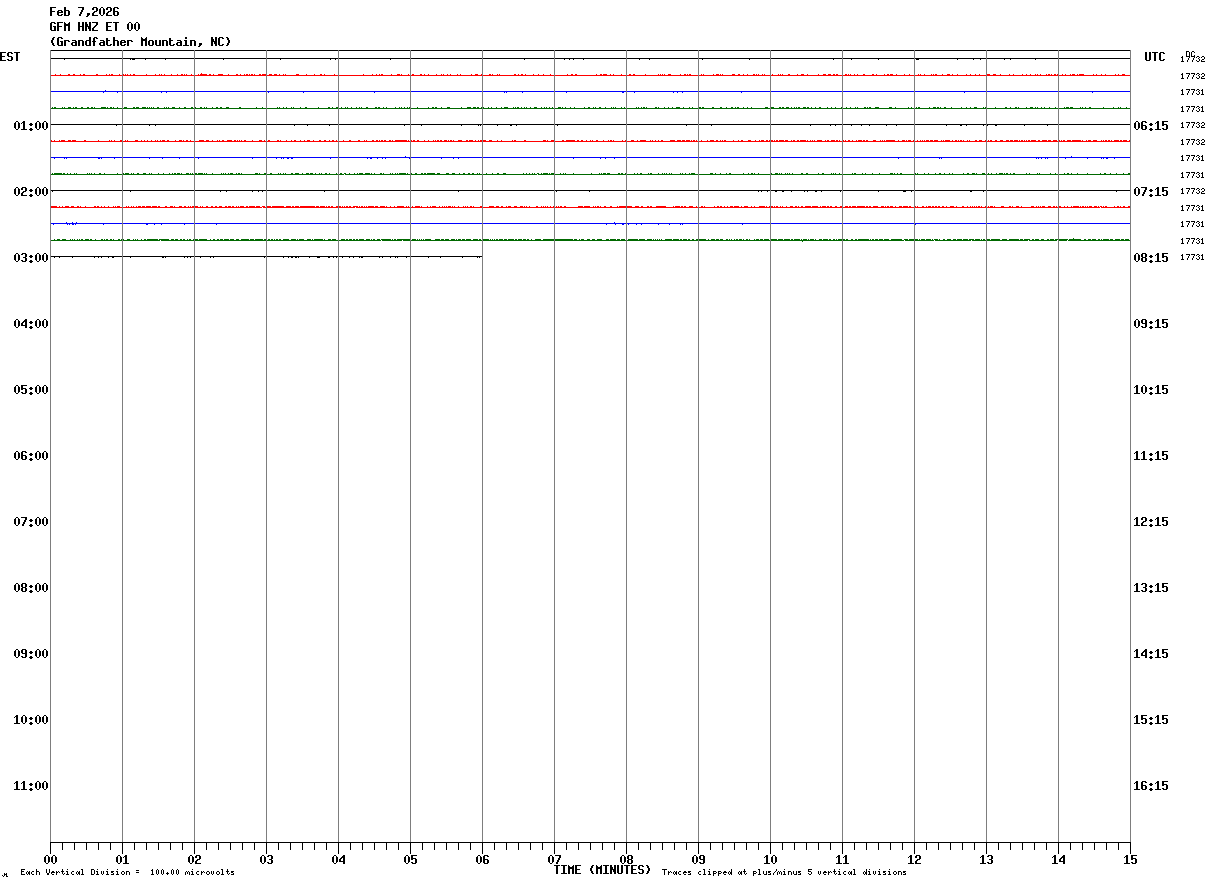Click the 07:00 EST time label
The image size is (1210, 886).
tap(31, 521)
